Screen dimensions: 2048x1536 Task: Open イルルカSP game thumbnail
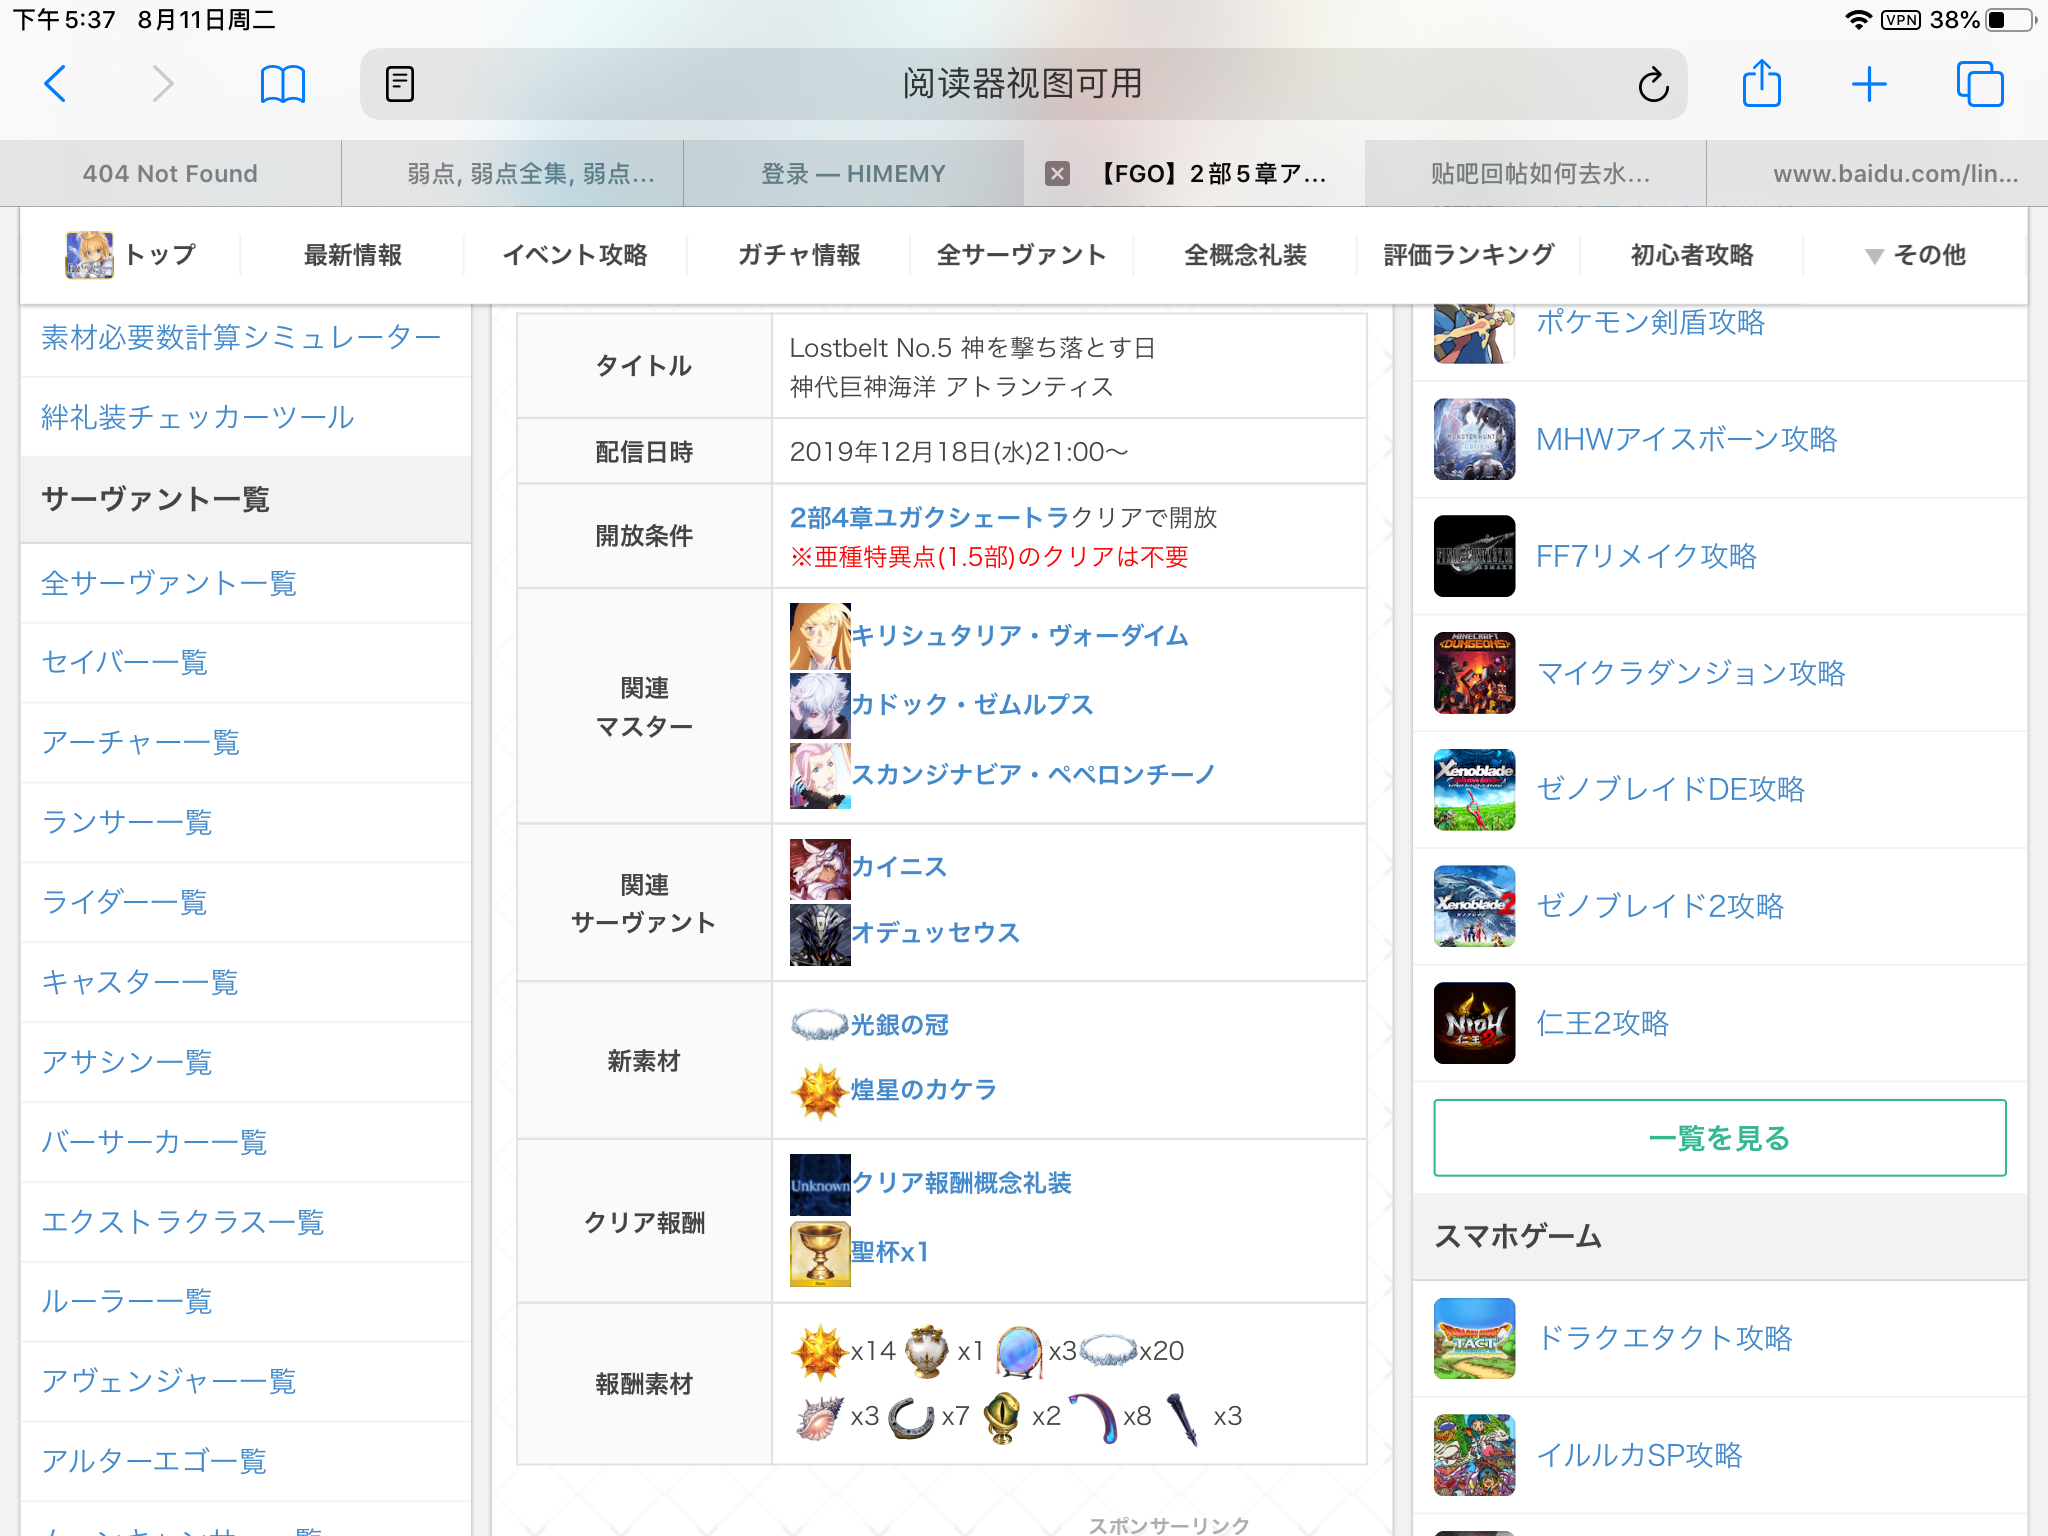1474,1455
